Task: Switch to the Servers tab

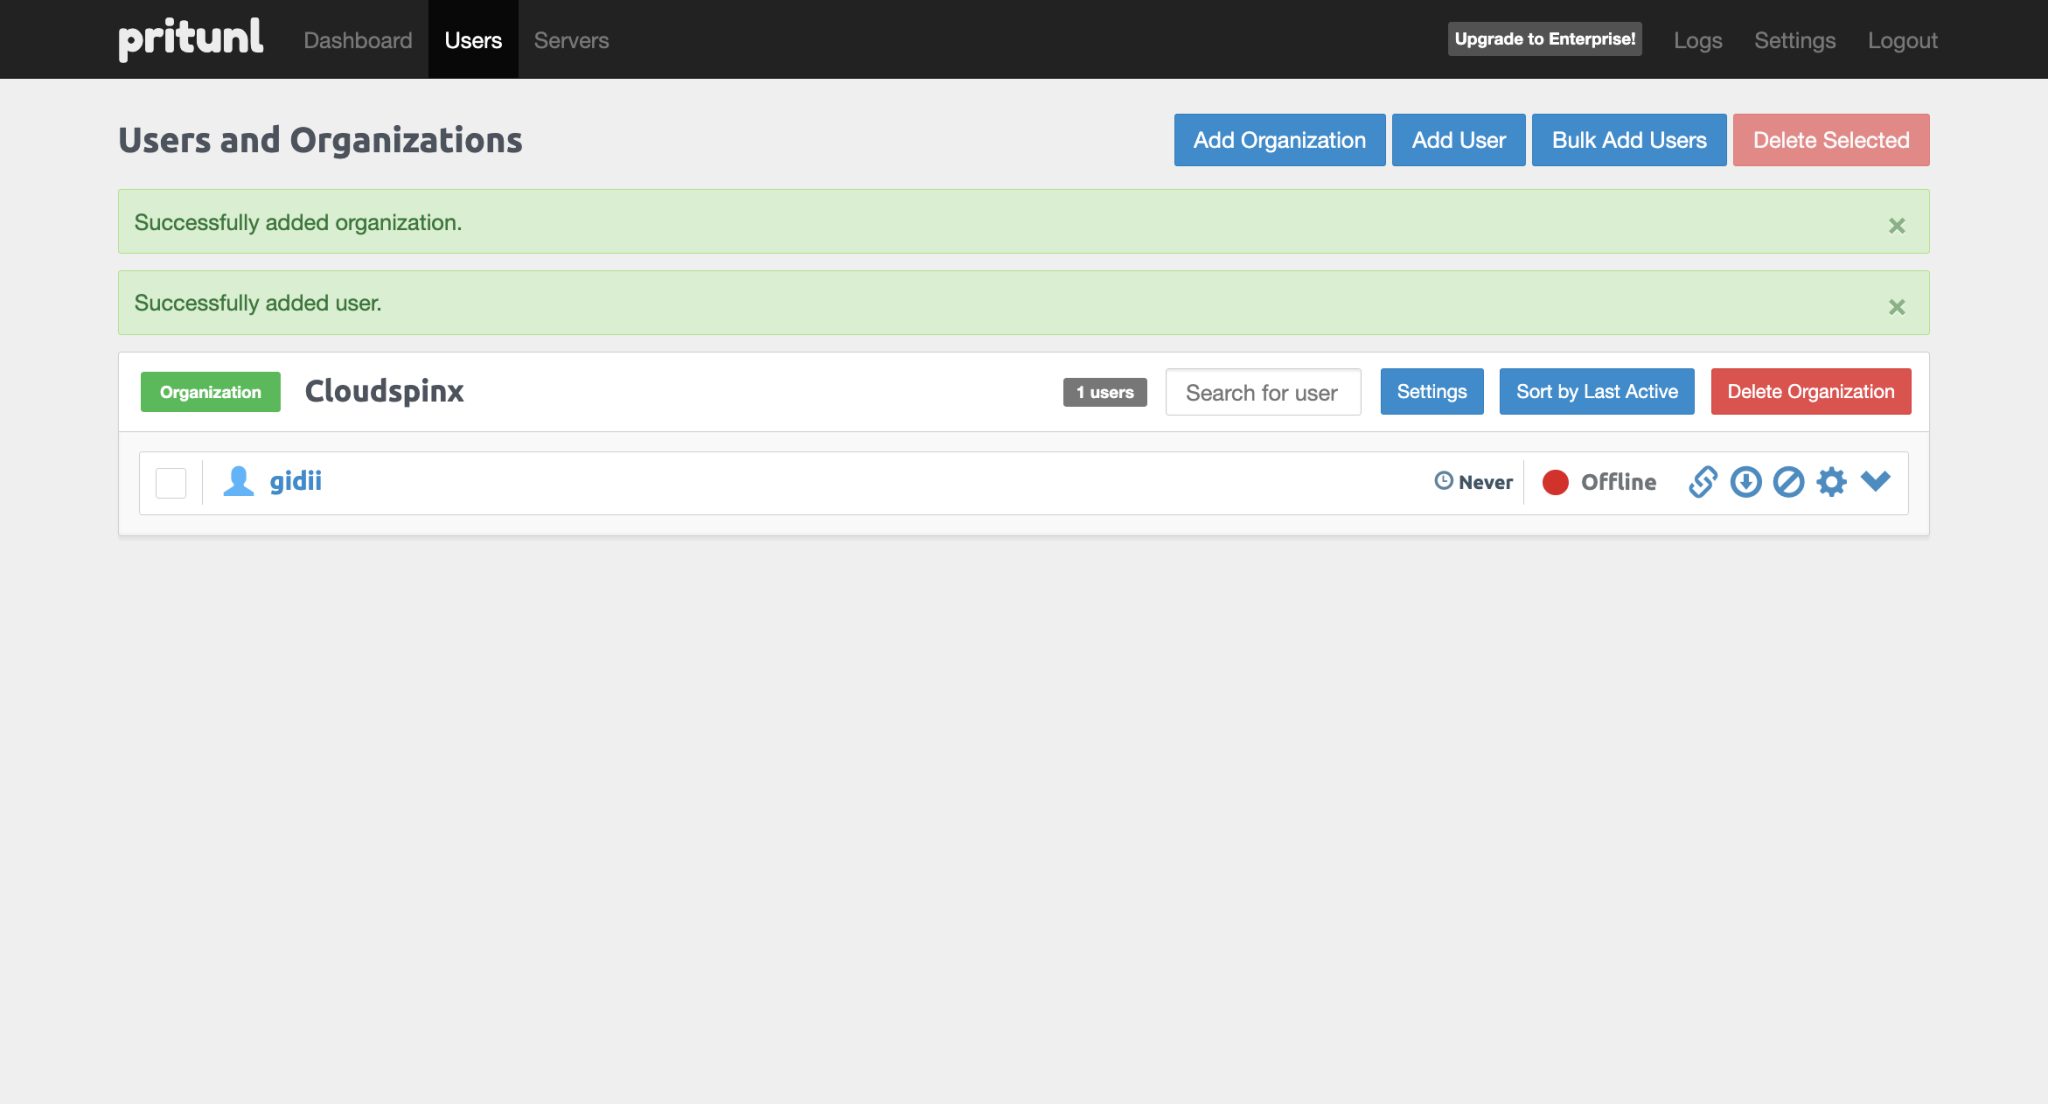Action: [x=571, y=40]
